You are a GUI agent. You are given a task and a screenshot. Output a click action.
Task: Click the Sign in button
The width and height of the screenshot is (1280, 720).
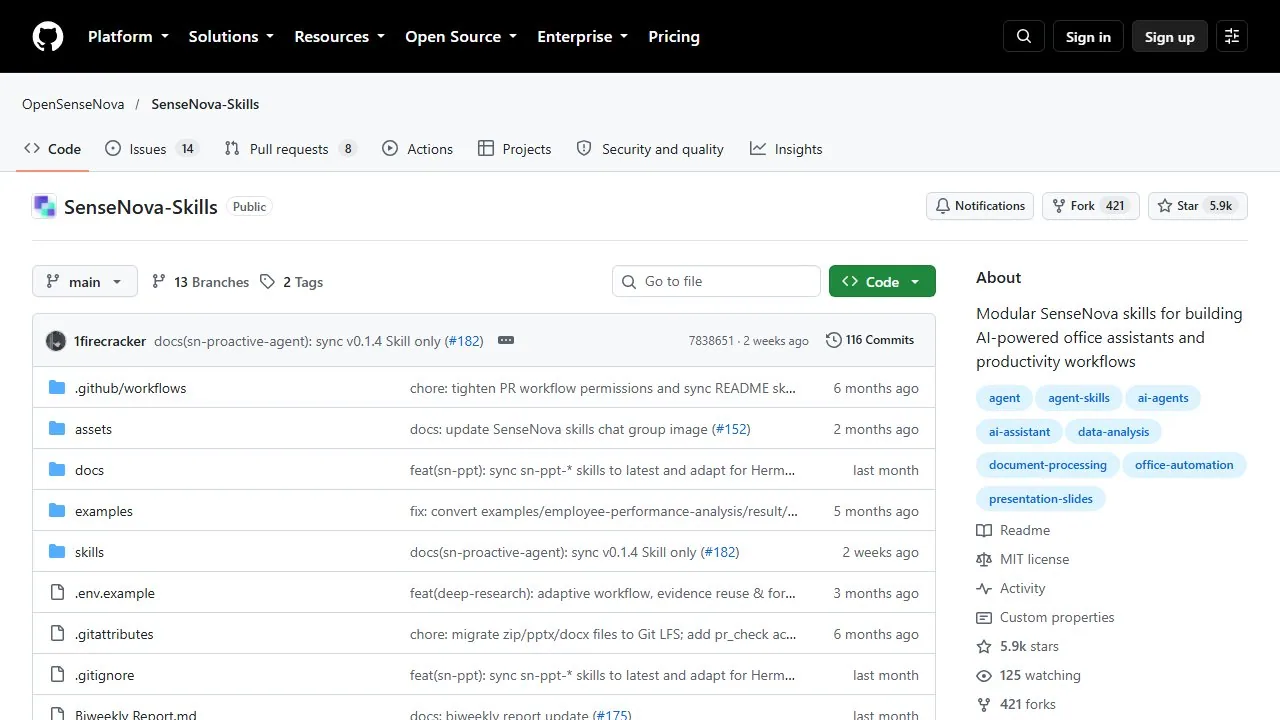pos(1088,37)
